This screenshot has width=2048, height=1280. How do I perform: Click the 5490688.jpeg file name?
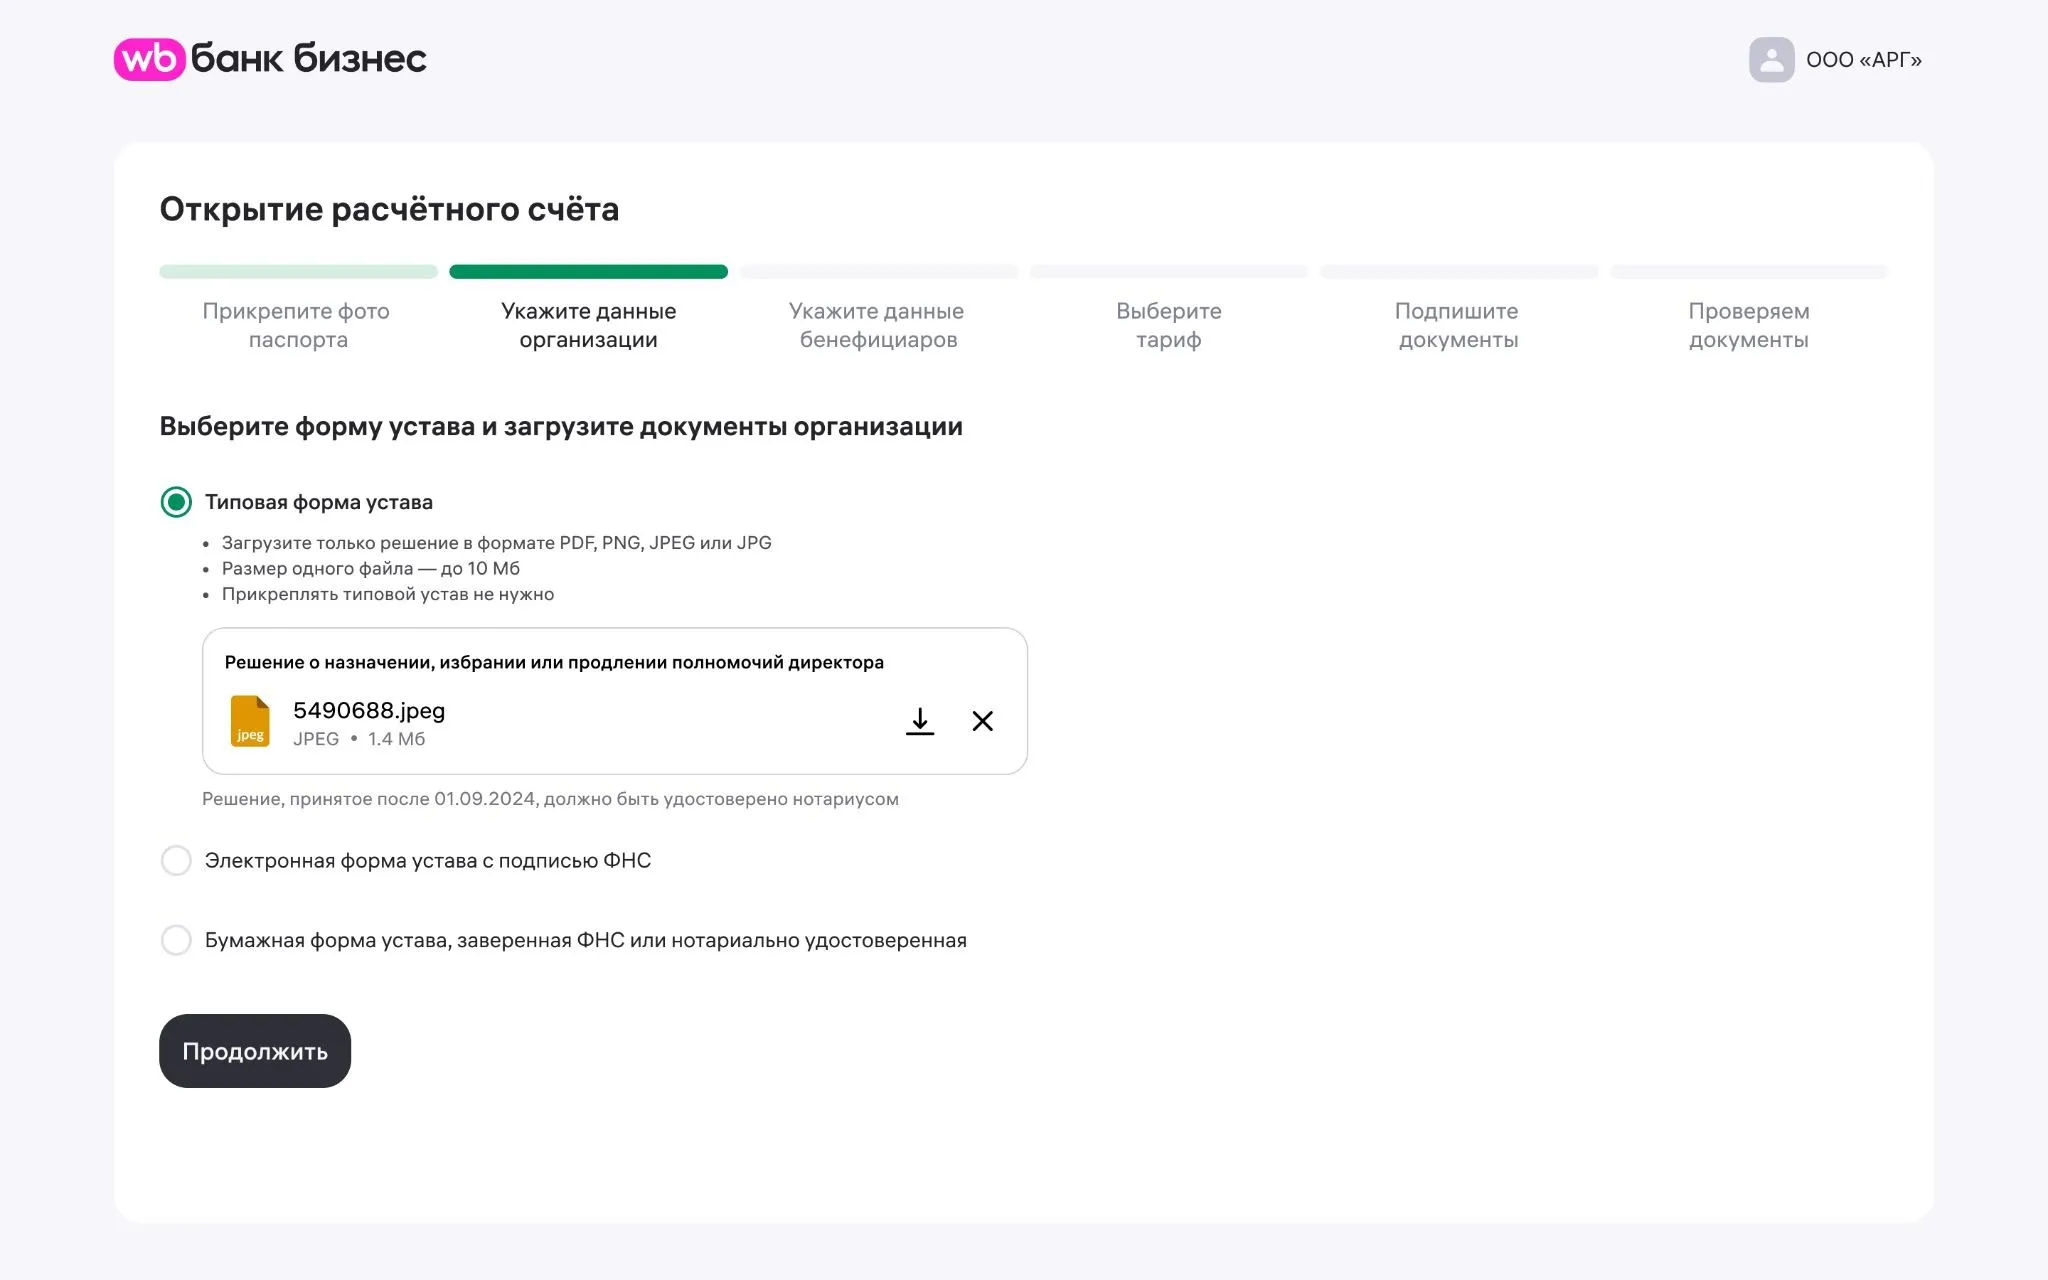pos(369,711)
